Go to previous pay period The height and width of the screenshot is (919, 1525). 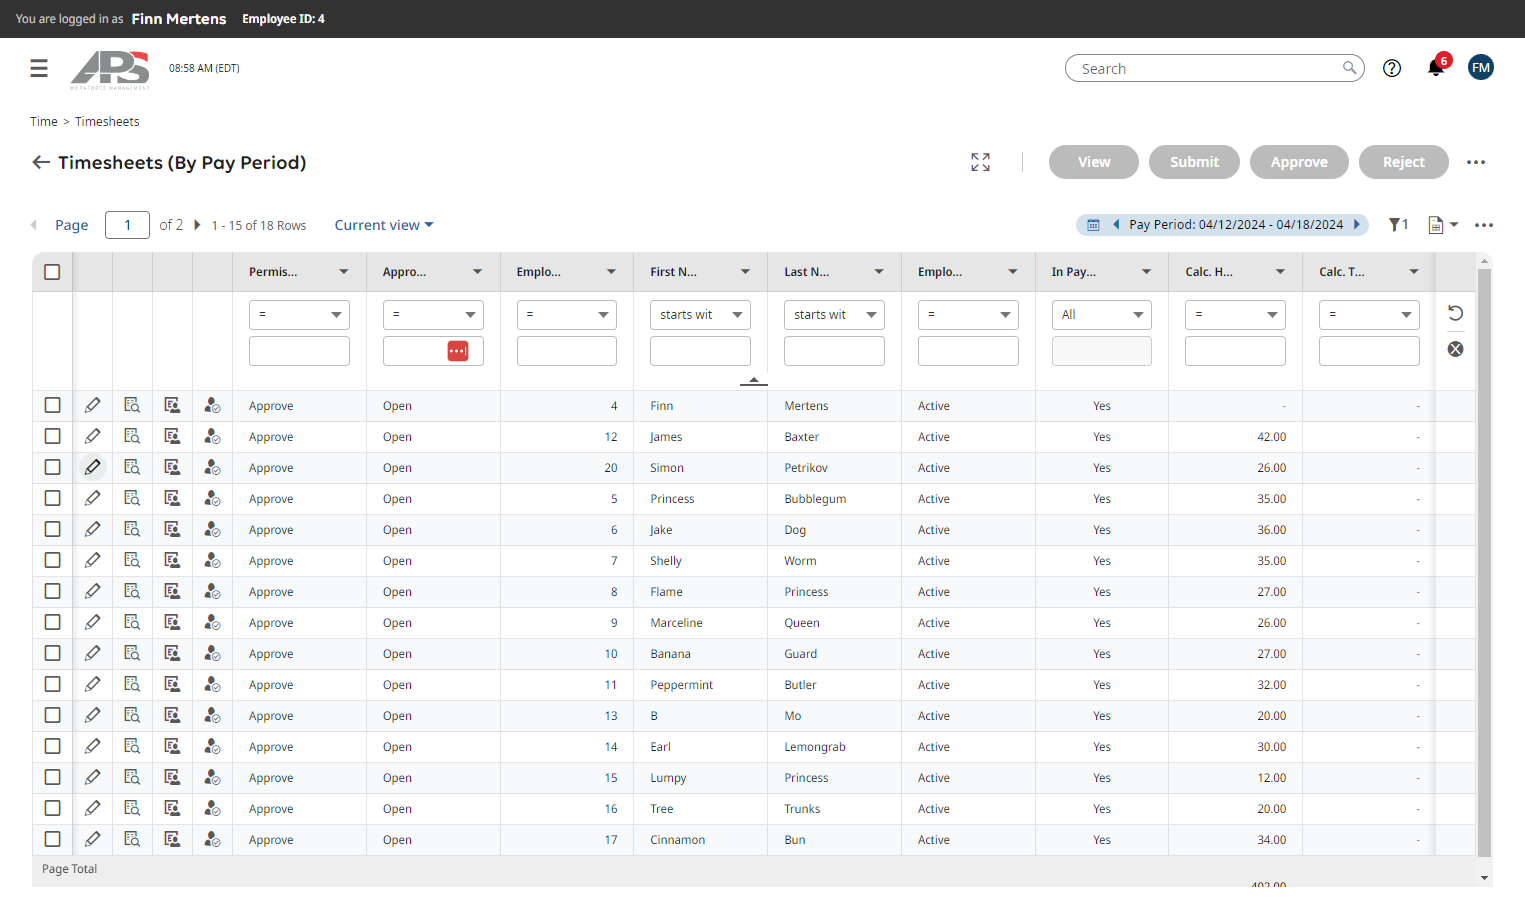[1116, 225]
